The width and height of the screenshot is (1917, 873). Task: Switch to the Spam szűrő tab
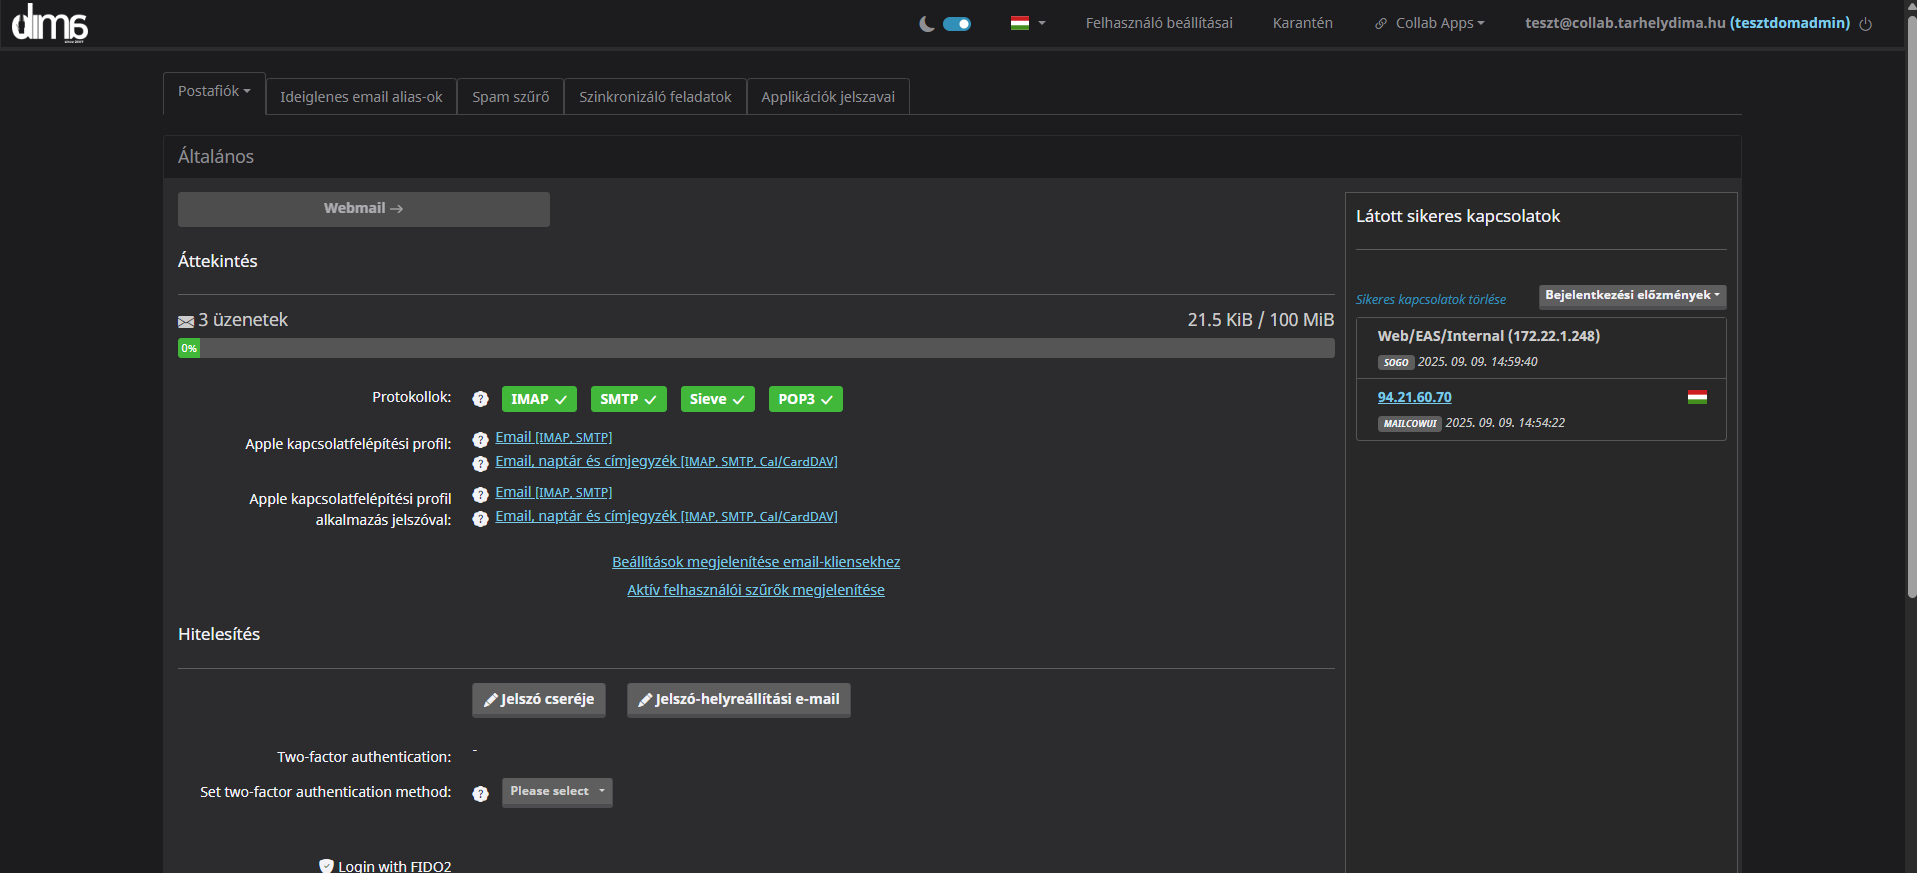[x=510, y=97]
